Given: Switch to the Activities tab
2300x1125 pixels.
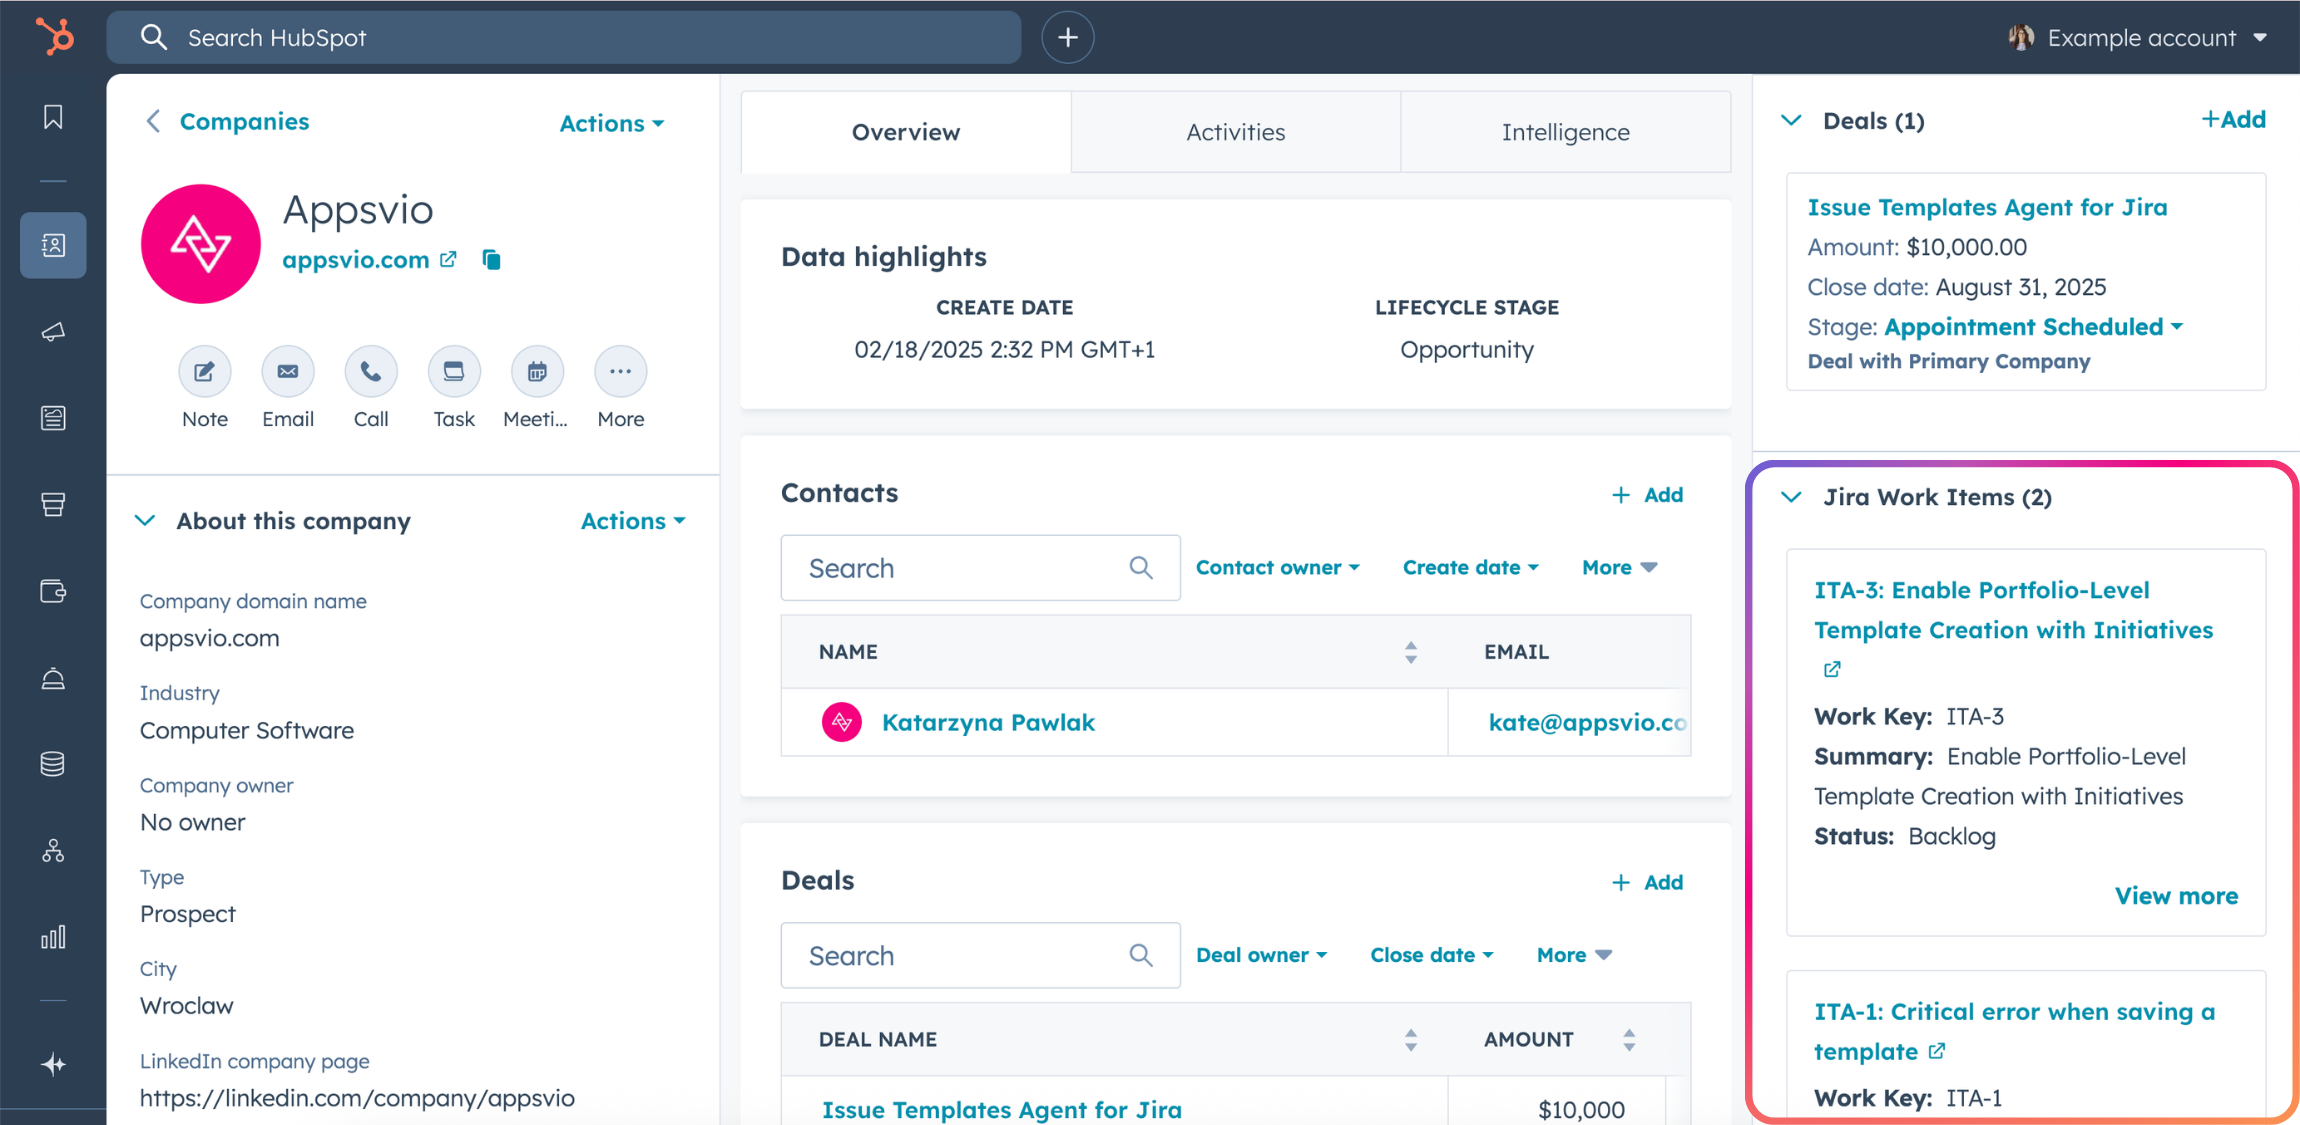Looking at the screenshot, I should [x=1235, y=131].
